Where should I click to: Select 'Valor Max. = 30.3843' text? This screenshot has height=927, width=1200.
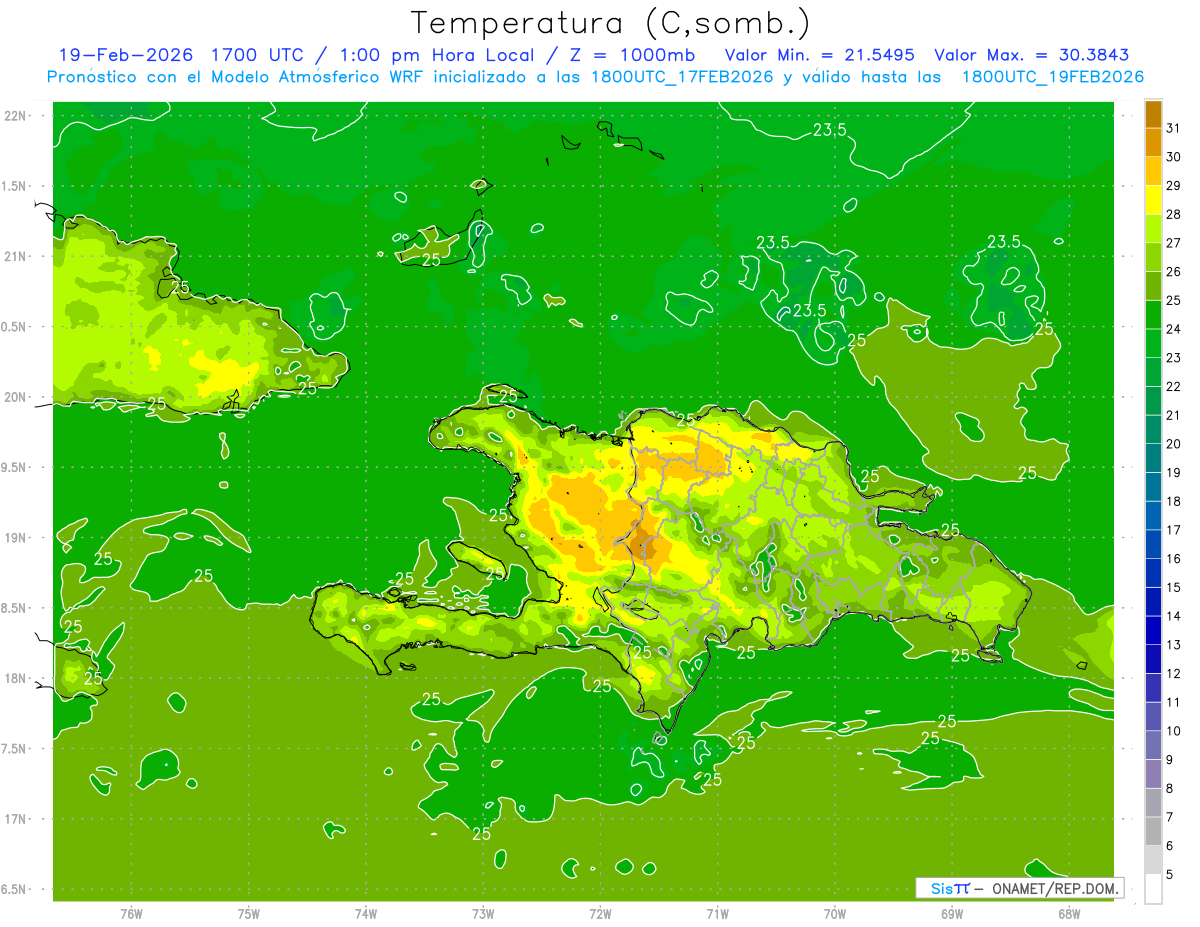(x=1032, y=55)
